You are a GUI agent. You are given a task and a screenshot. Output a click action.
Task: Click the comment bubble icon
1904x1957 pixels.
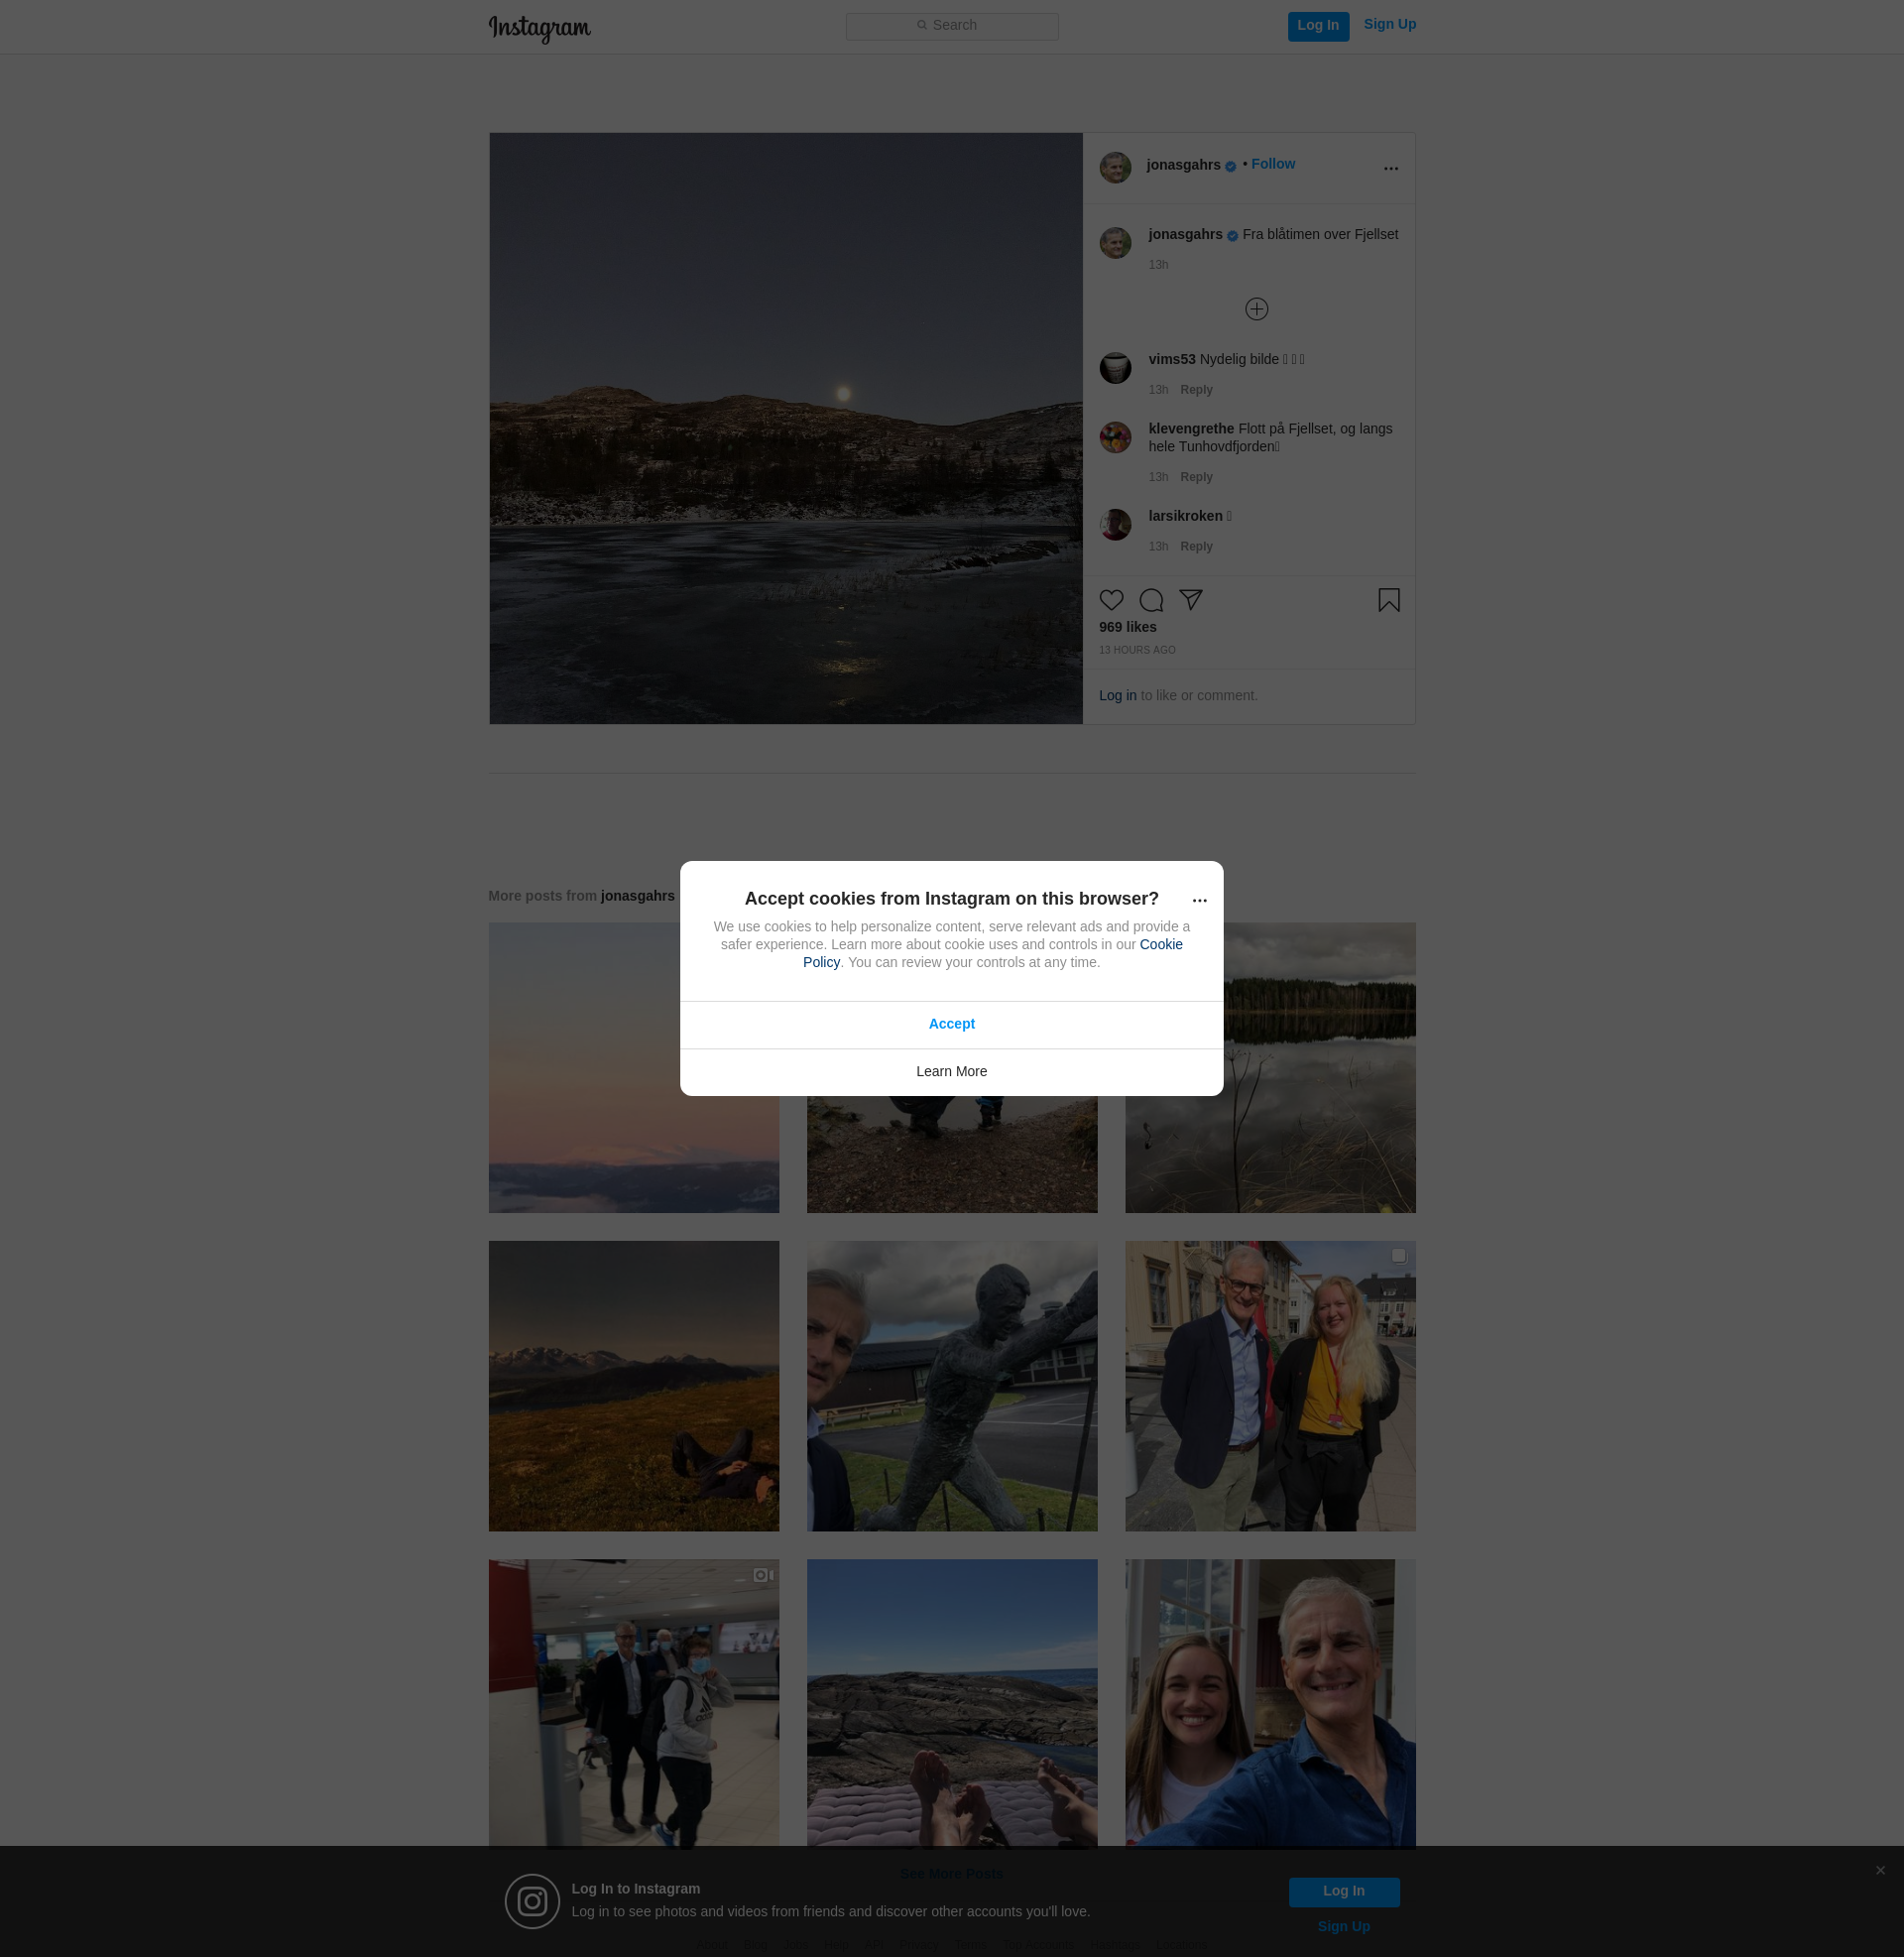(x=1151, y=600)
